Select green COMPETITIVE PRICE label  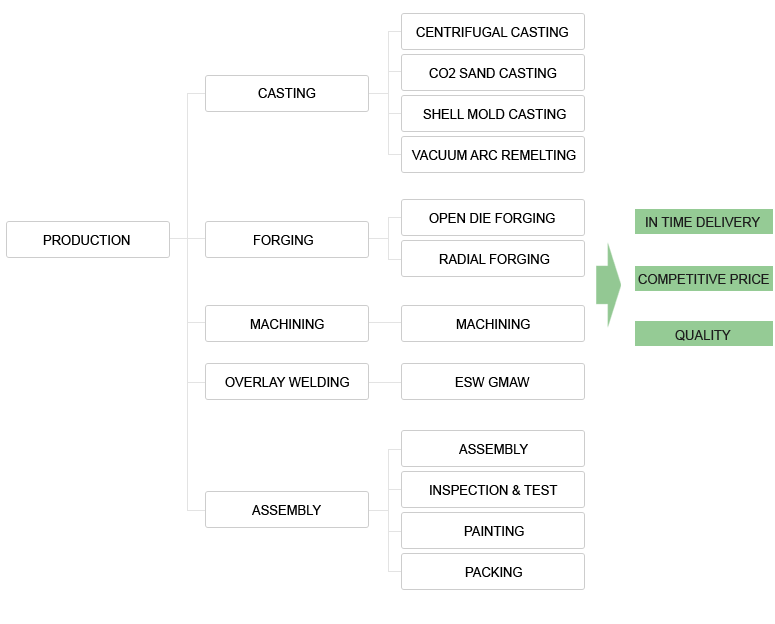point(704,278)
